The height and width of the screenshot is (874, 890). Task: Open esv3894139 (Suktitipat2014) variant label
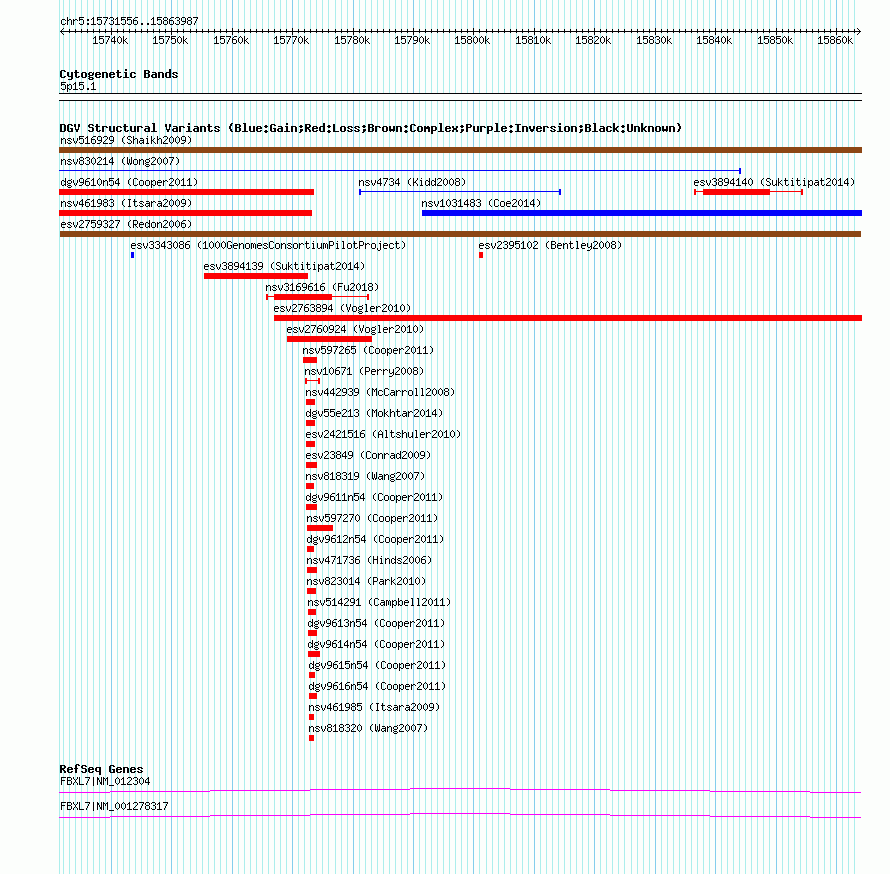[x=284, y=266]
